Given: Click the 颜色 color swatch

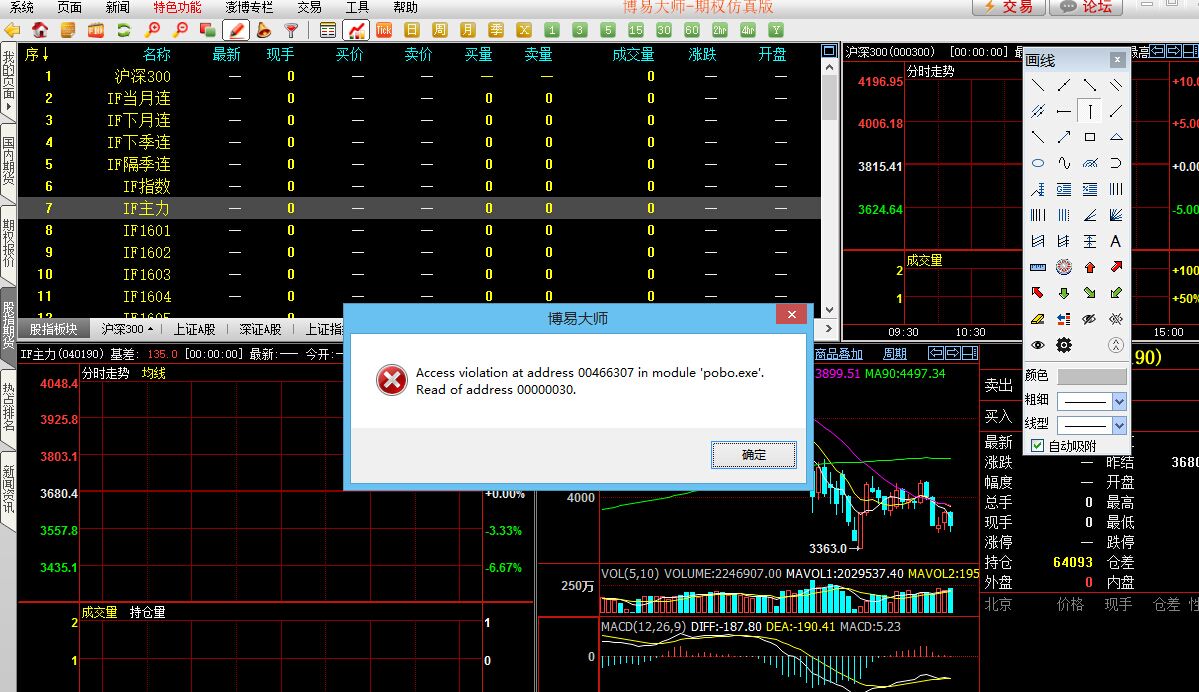Looking at the screenshot, I should pyautogui.click(x=1091, y=376).
